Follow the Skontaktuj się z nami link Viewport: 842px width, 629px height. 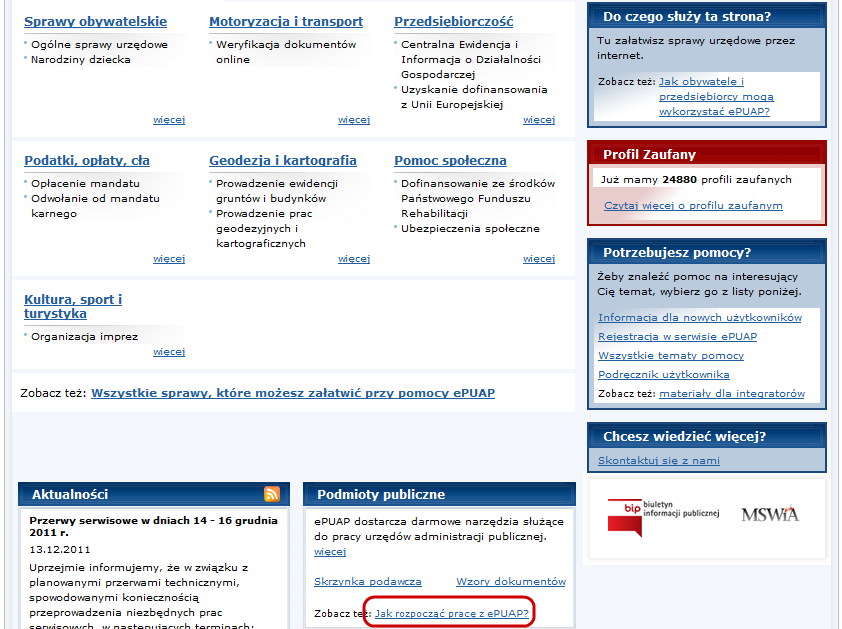coord(659,460)
